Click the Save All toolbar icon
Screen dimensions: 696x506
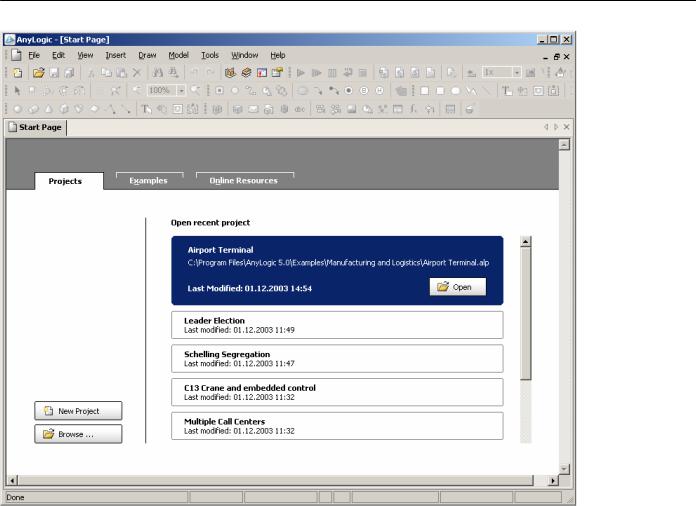click(x=69, y=73)
